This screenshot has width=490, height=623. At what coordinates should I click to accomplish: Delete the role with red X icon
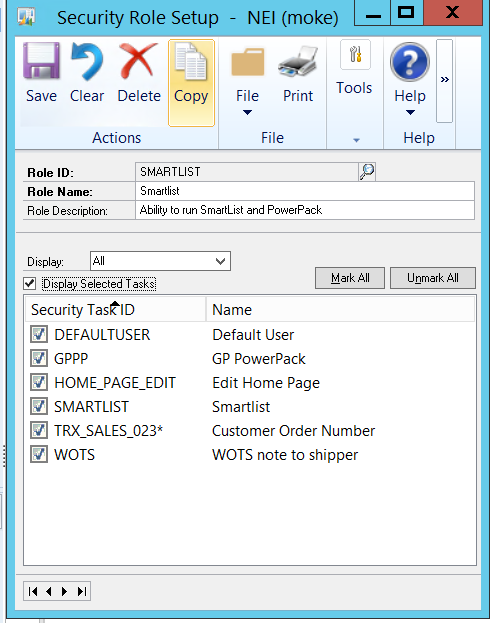pyautogui.click(x=139, y=60)
